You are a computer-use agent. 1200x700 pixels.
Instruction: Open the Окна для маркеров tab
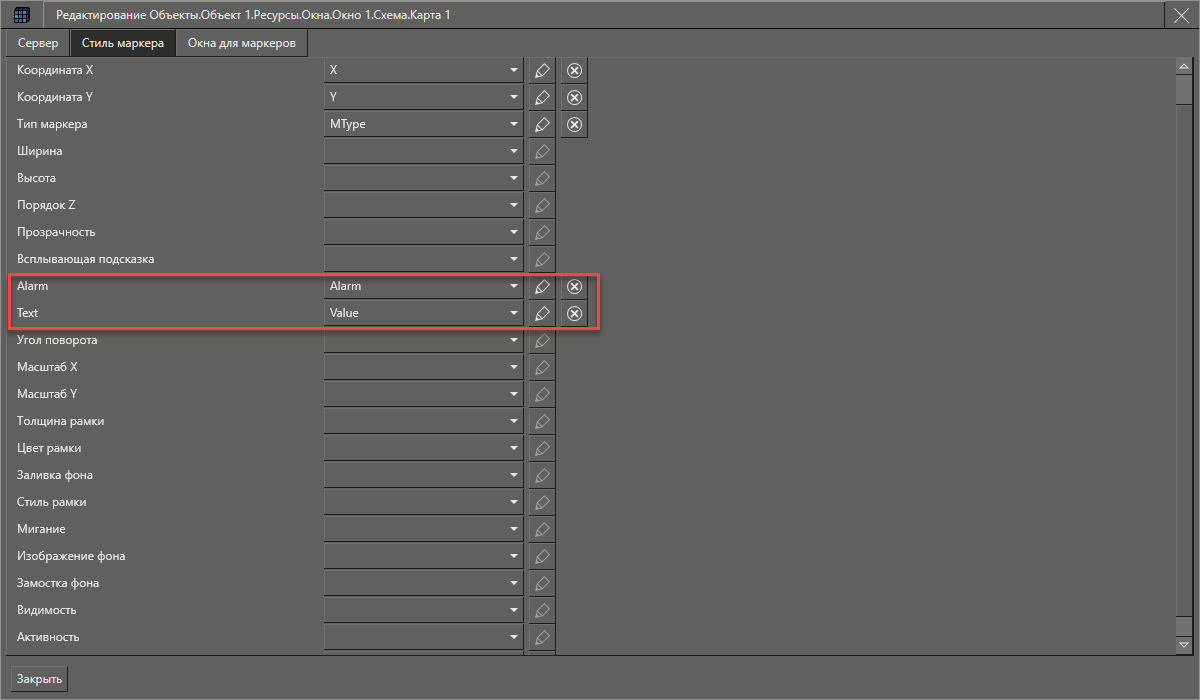point(242,44)
